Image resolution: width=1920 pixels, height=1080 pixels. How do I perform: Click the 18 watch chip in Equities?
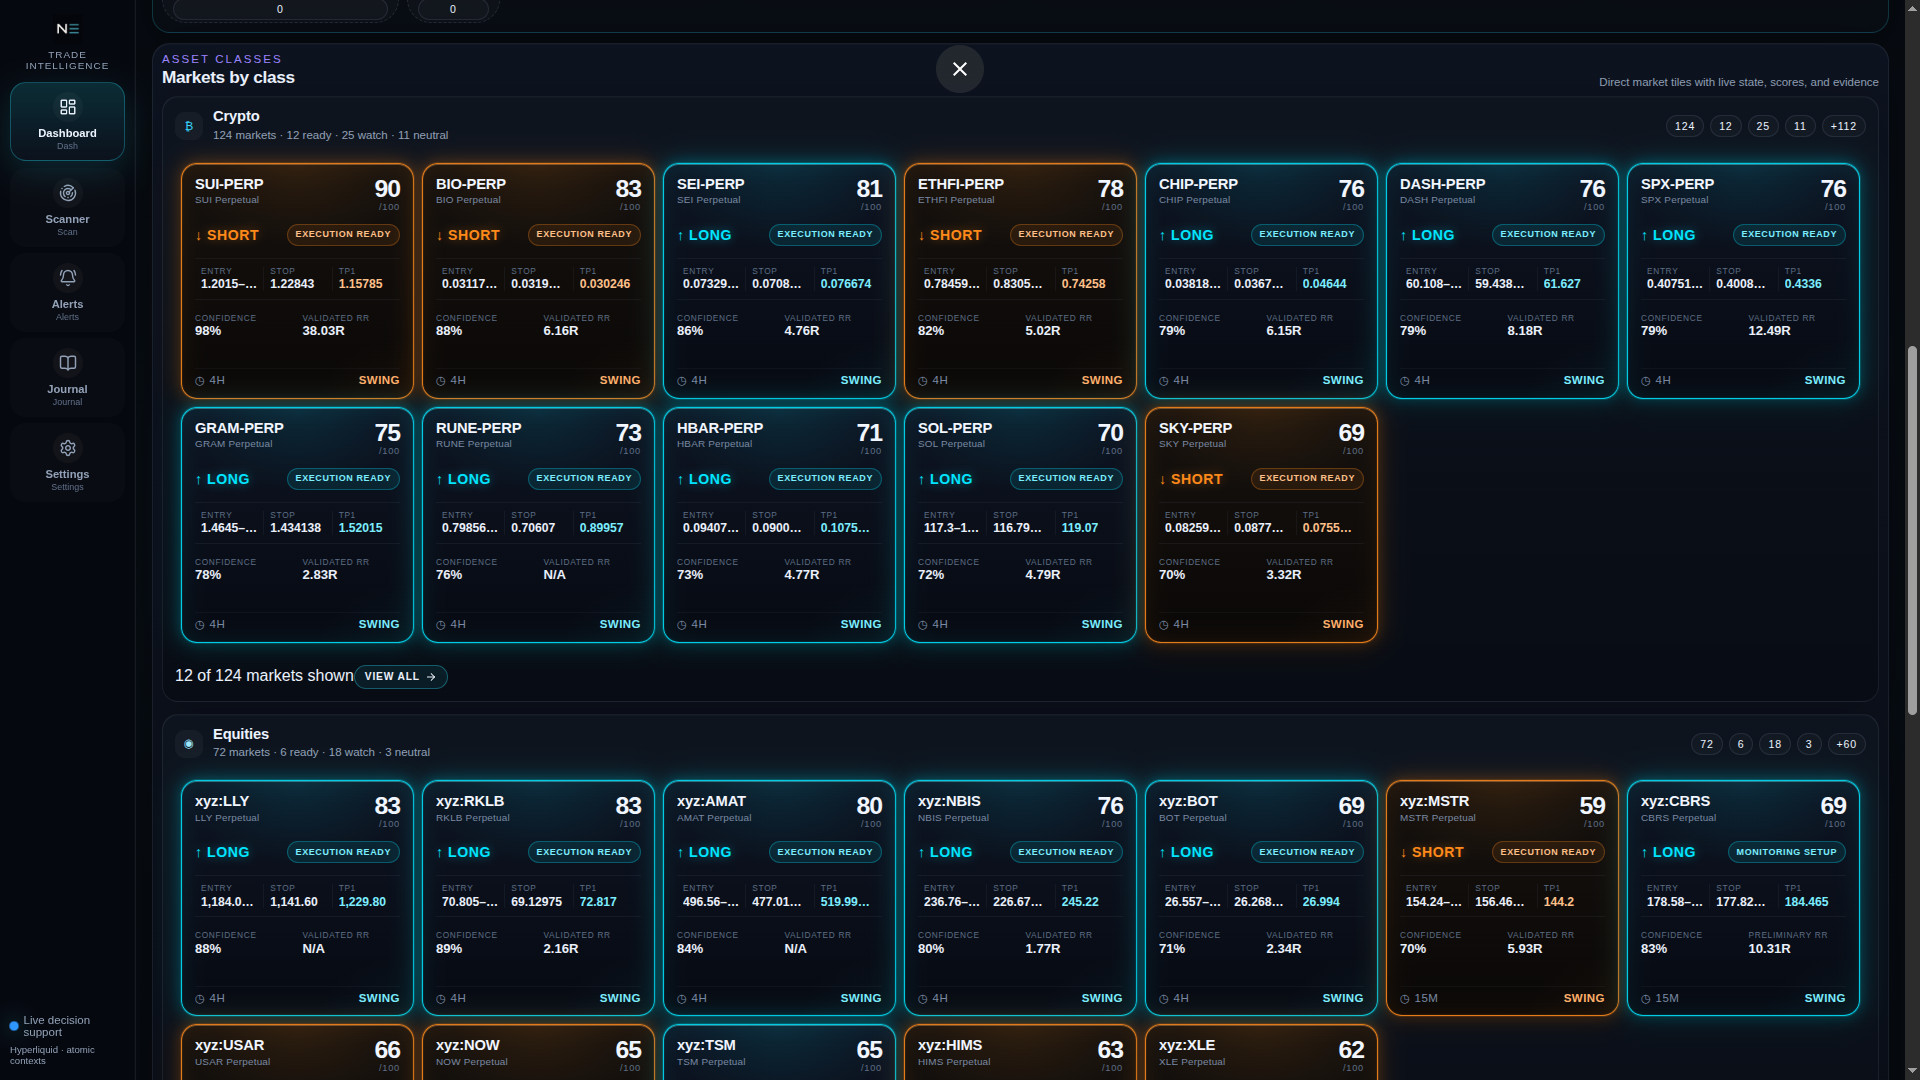pyautogui.click(x=1774, y=744)
